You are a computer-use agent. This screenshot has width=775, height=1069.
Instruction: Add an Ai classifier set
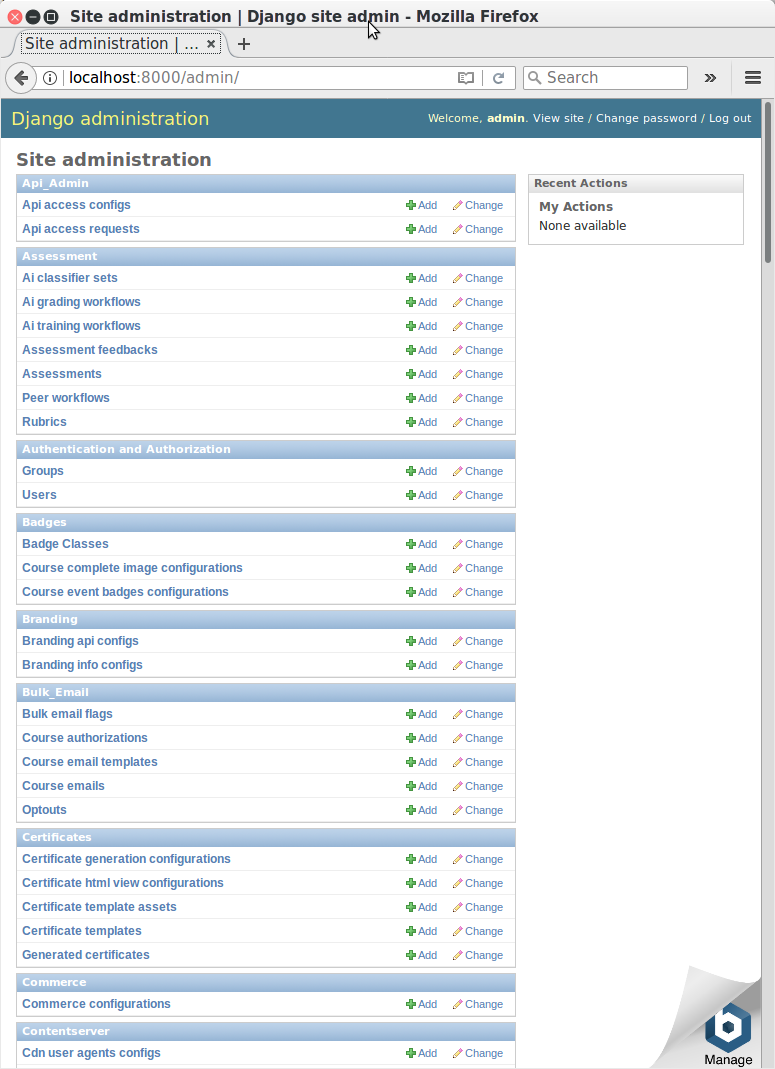(x=422, y=278)
